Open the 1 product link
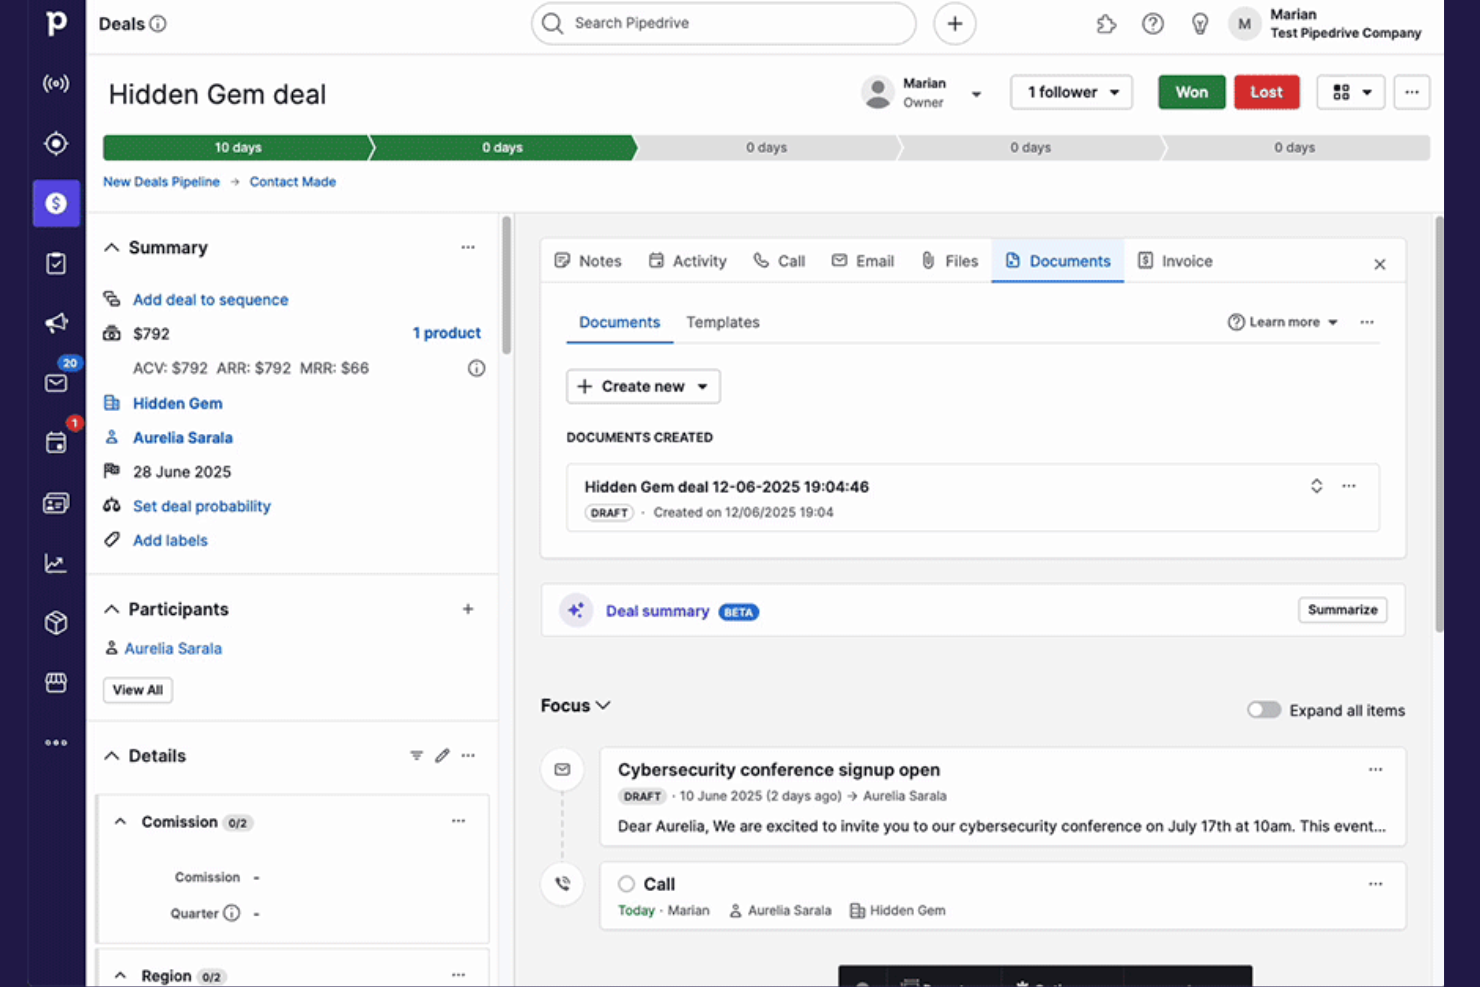1480x987 pixels. pyautogui.click(x=447, y=333)
